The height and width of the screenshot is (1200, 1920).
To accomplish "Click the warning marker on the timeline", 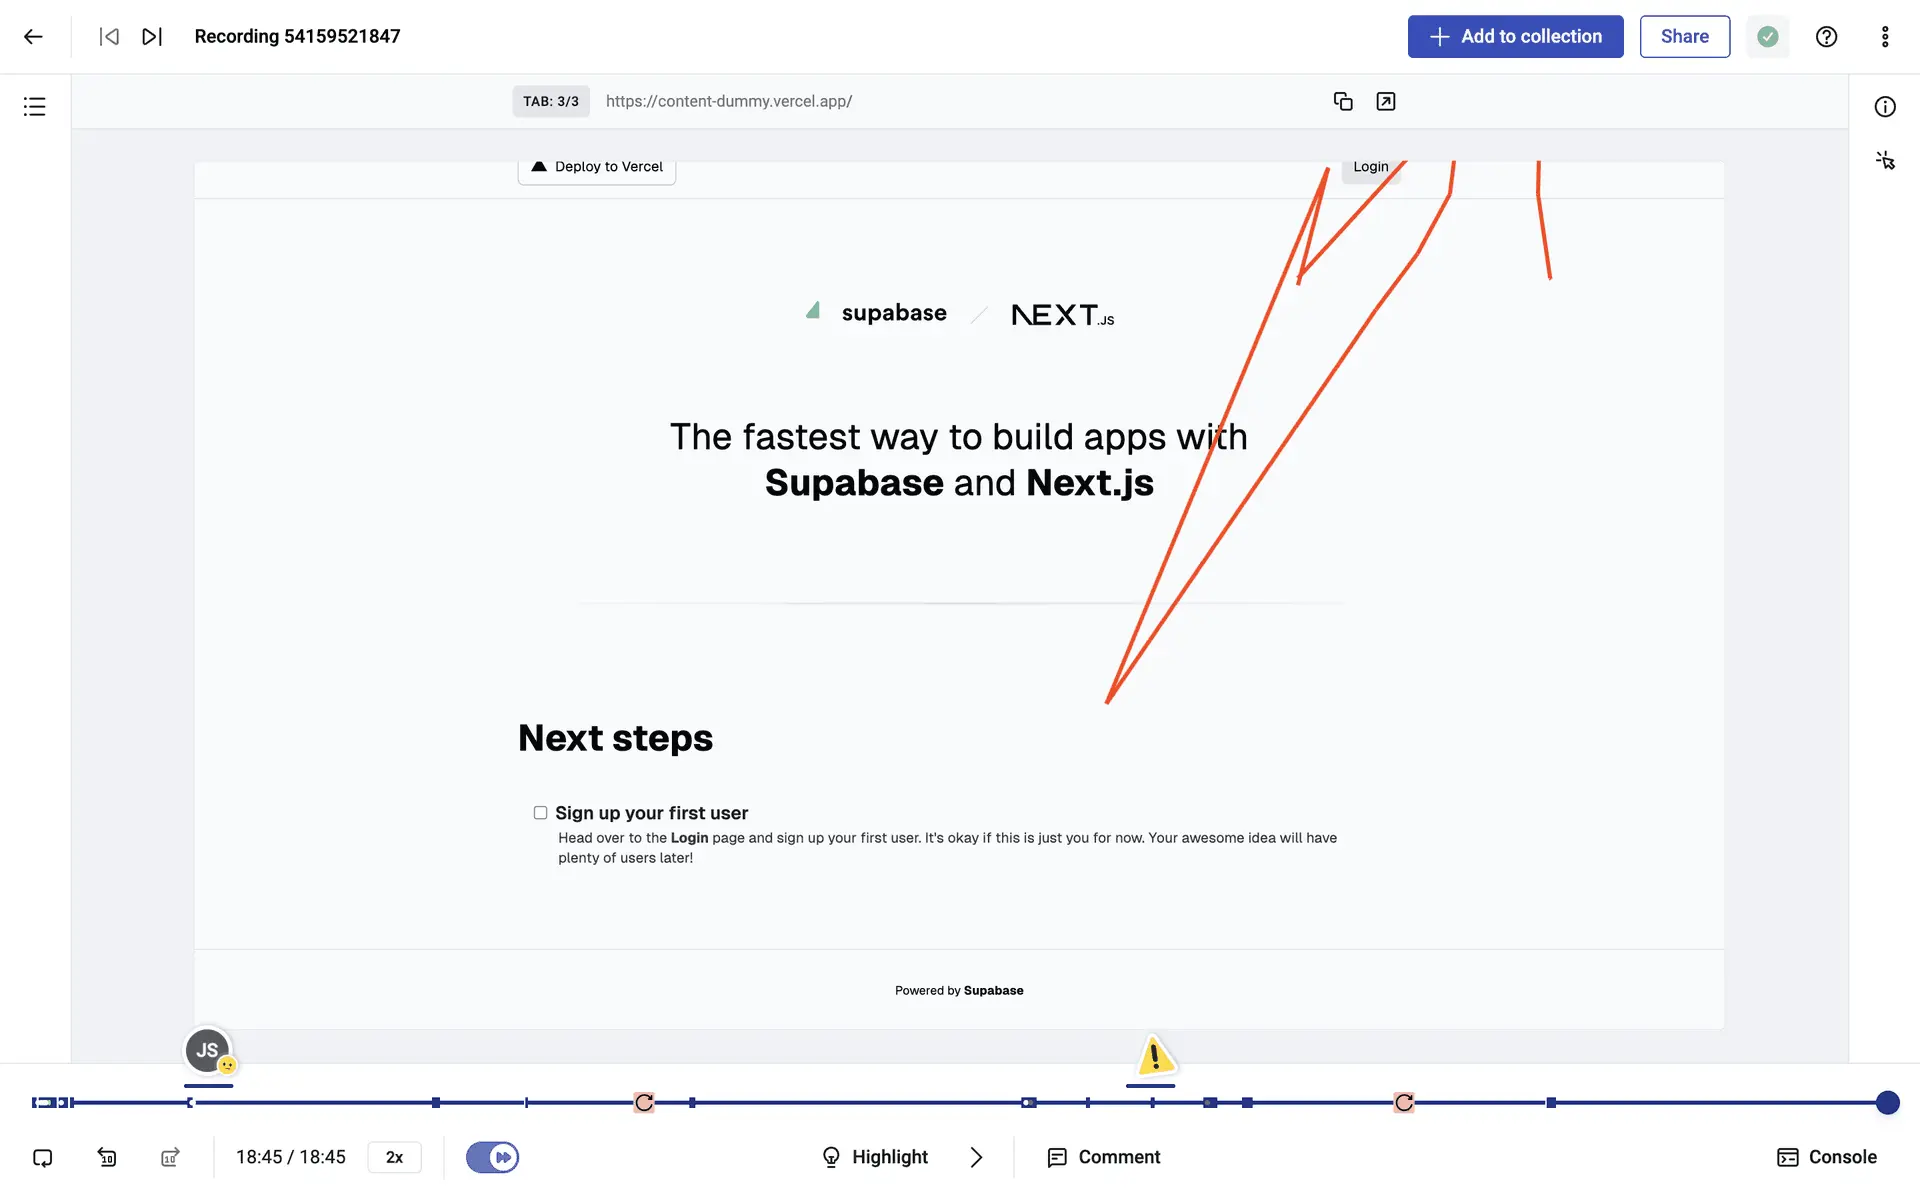I will tap(1155, 1056).
